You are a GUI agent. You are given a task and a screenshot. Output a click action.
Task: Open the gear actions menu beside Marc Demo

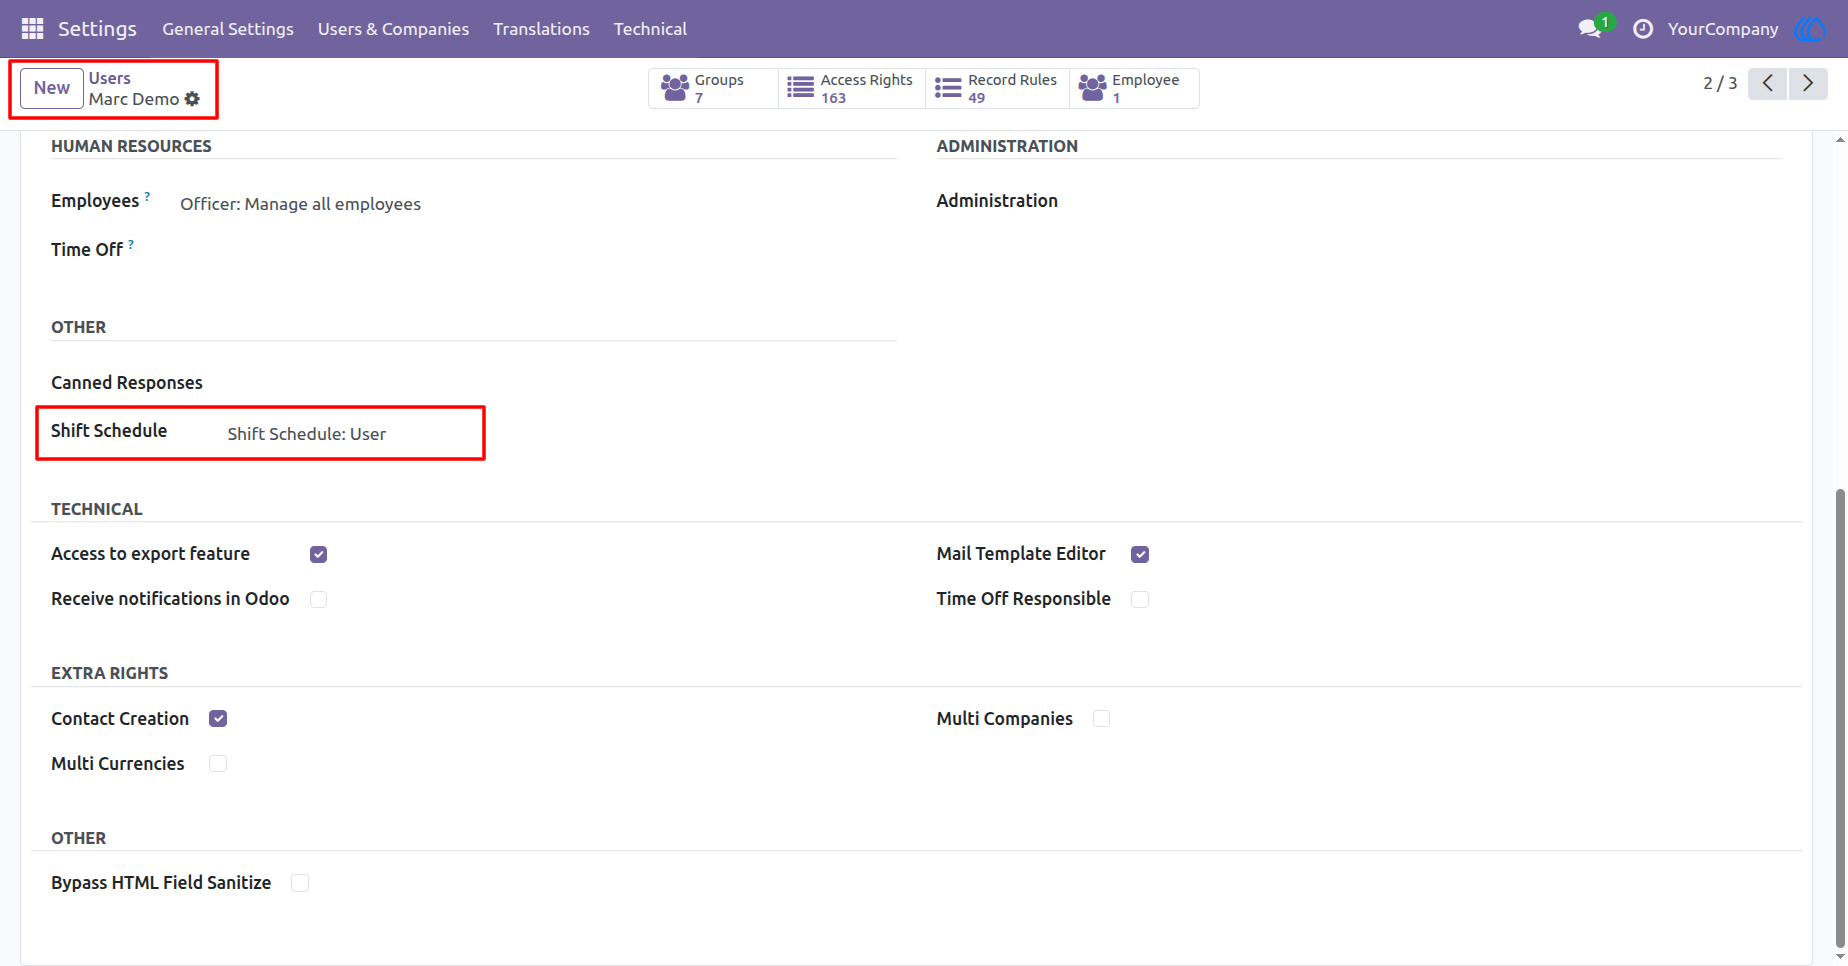192,99
